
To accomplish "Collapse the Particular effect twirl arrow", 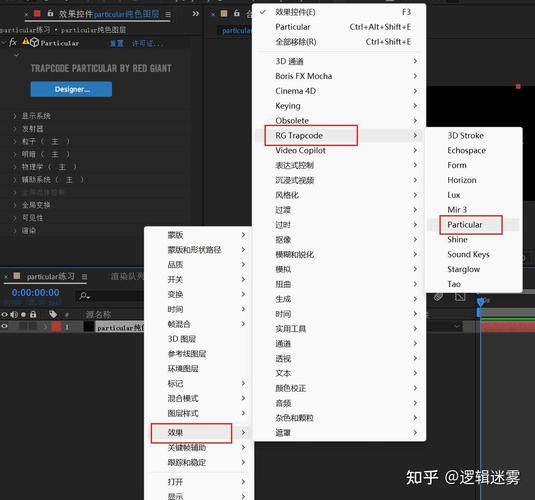I will point(4,43).
